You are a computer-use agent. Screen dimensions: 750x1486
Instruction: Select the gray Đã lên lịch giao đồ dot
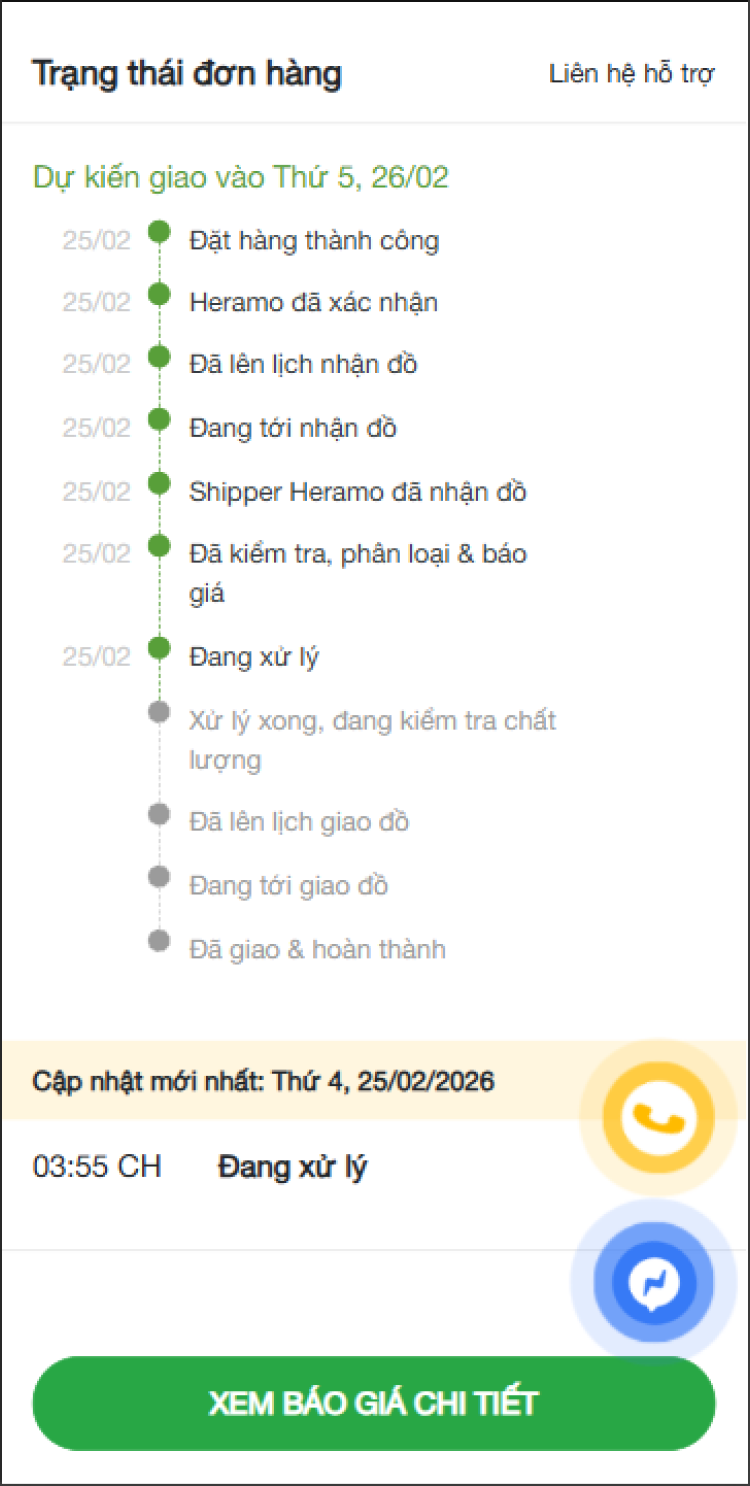click(158, 815)
